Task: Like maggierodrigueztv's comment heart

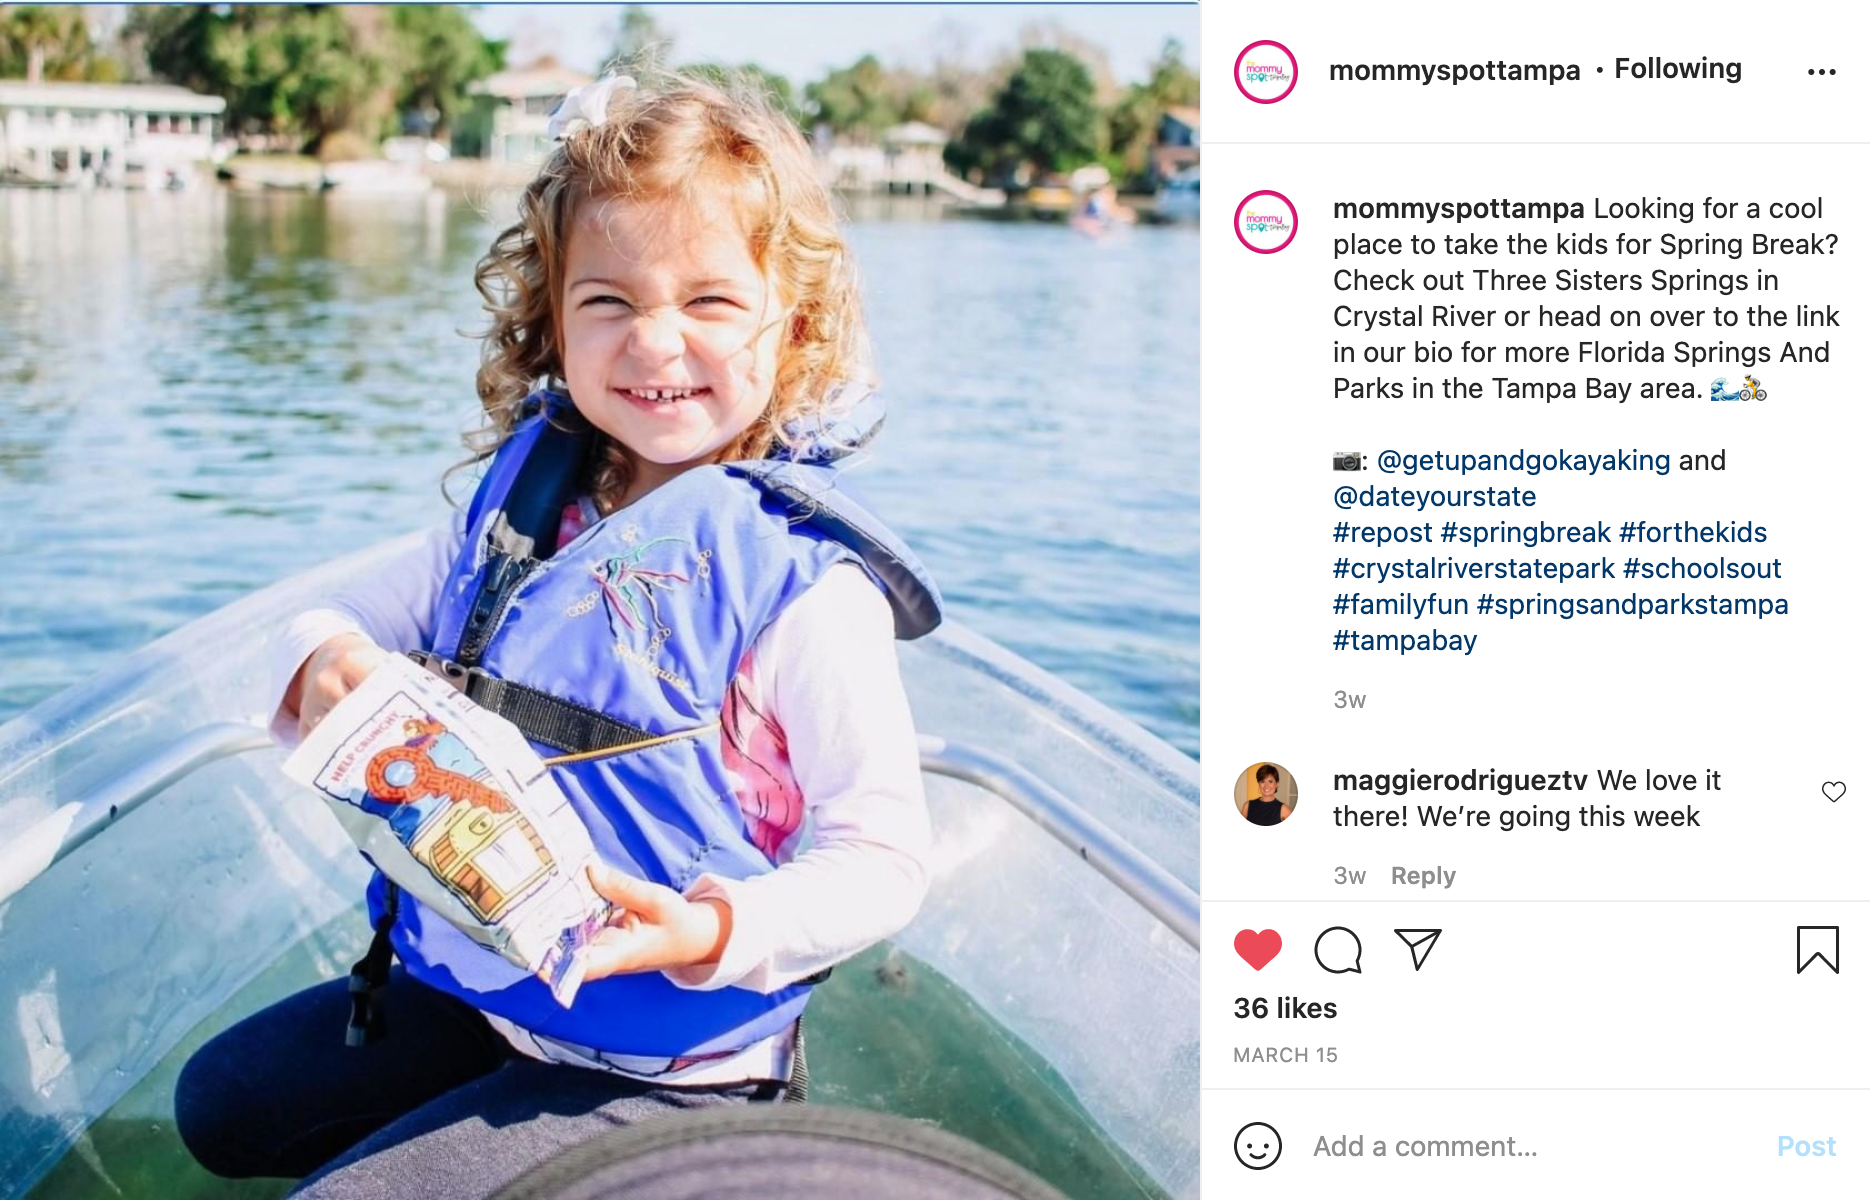Action: point(1833,792)
